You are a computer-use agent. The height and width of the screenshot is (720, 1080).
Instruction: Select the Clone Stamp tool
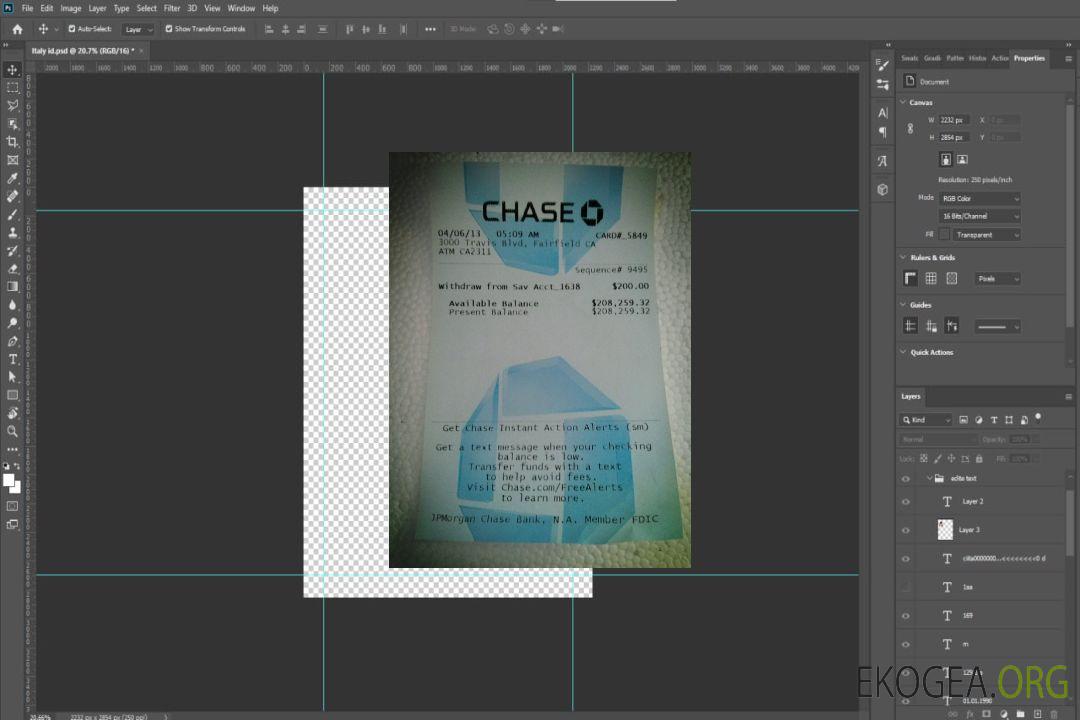[x=12, y=233]
